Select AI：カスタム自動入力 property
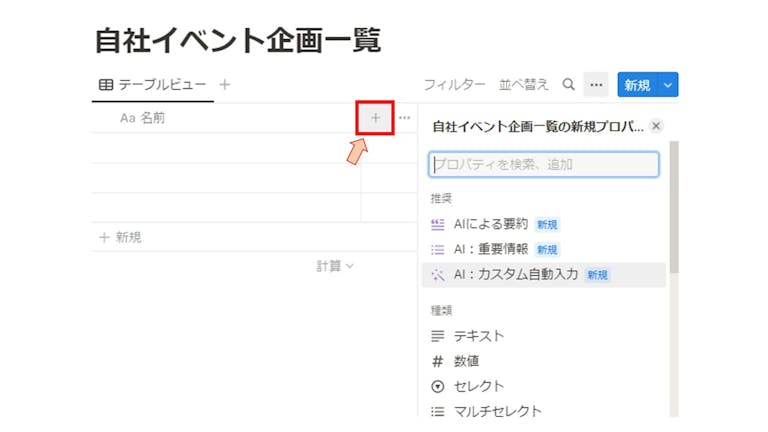The width and height of the screenshot is (768, 432). tap(544, 275)
